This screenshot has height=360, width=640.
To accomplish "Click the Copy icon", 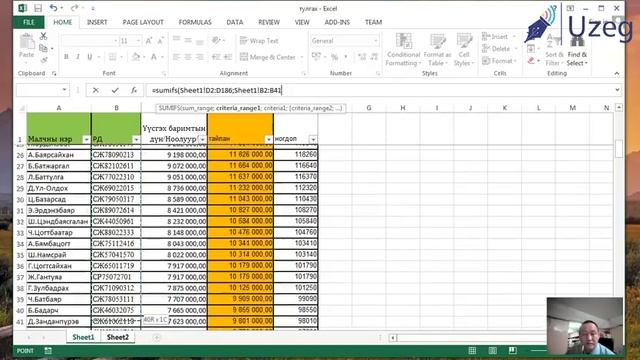I will [43, 48].
